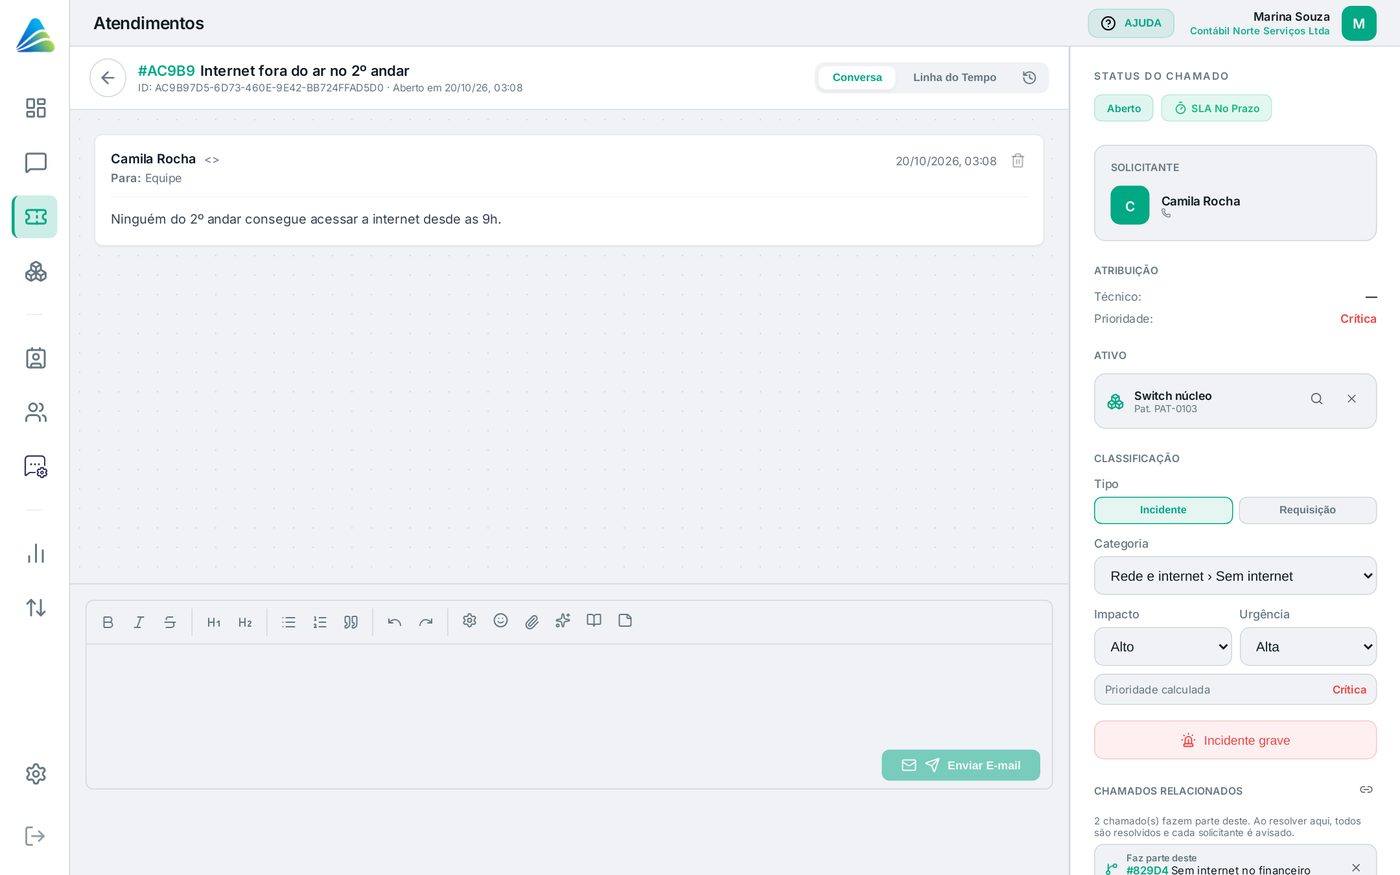
Task: Insert a blockquote
Action: pyautogui.click(x=351, y=622)
